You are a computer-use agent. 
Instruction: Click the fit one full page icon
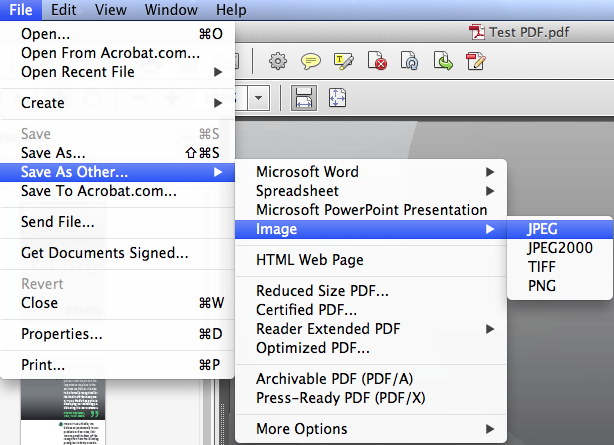337,98
